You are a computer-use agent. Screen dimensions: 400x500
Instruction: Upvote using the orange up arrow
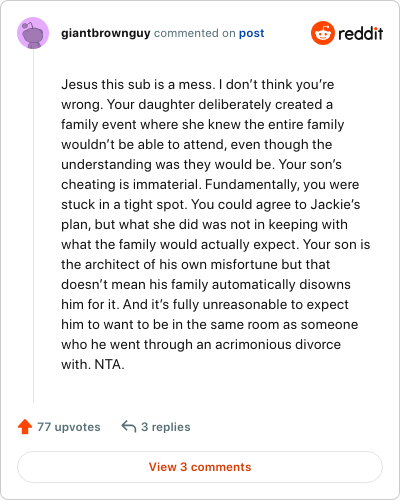pyautogui.click(x=25, y=427)
